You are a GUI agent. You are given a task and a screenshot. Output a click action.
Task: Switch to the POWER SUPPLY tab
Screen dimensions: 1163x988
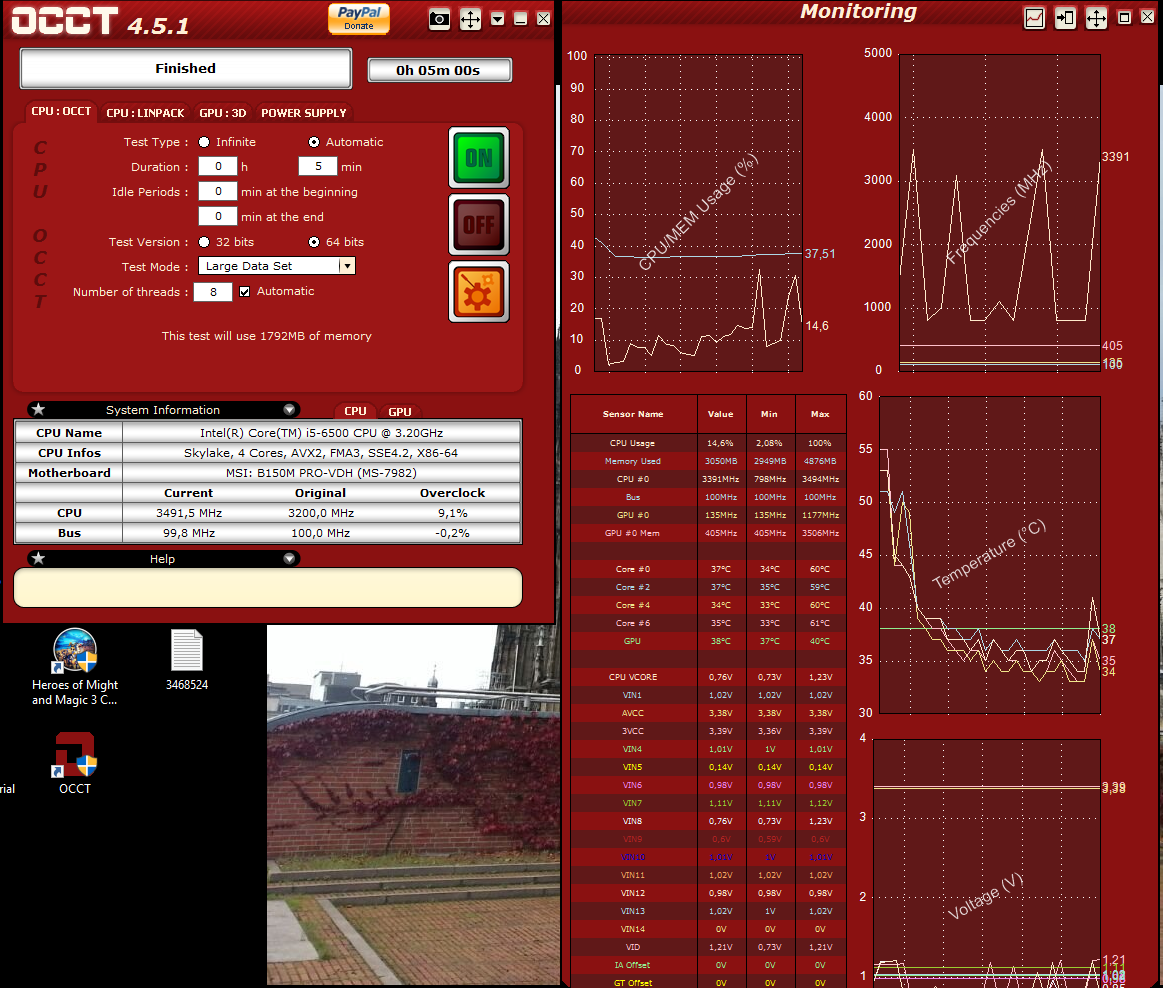tap(303, 113)
